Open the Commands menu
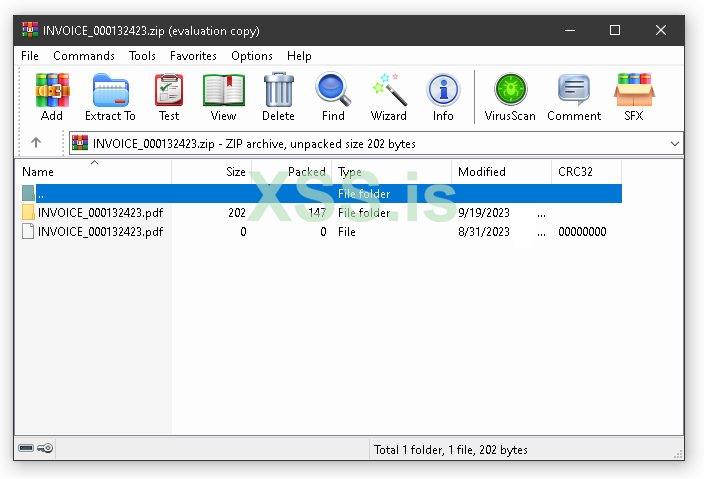 click(x=84, y=56)
